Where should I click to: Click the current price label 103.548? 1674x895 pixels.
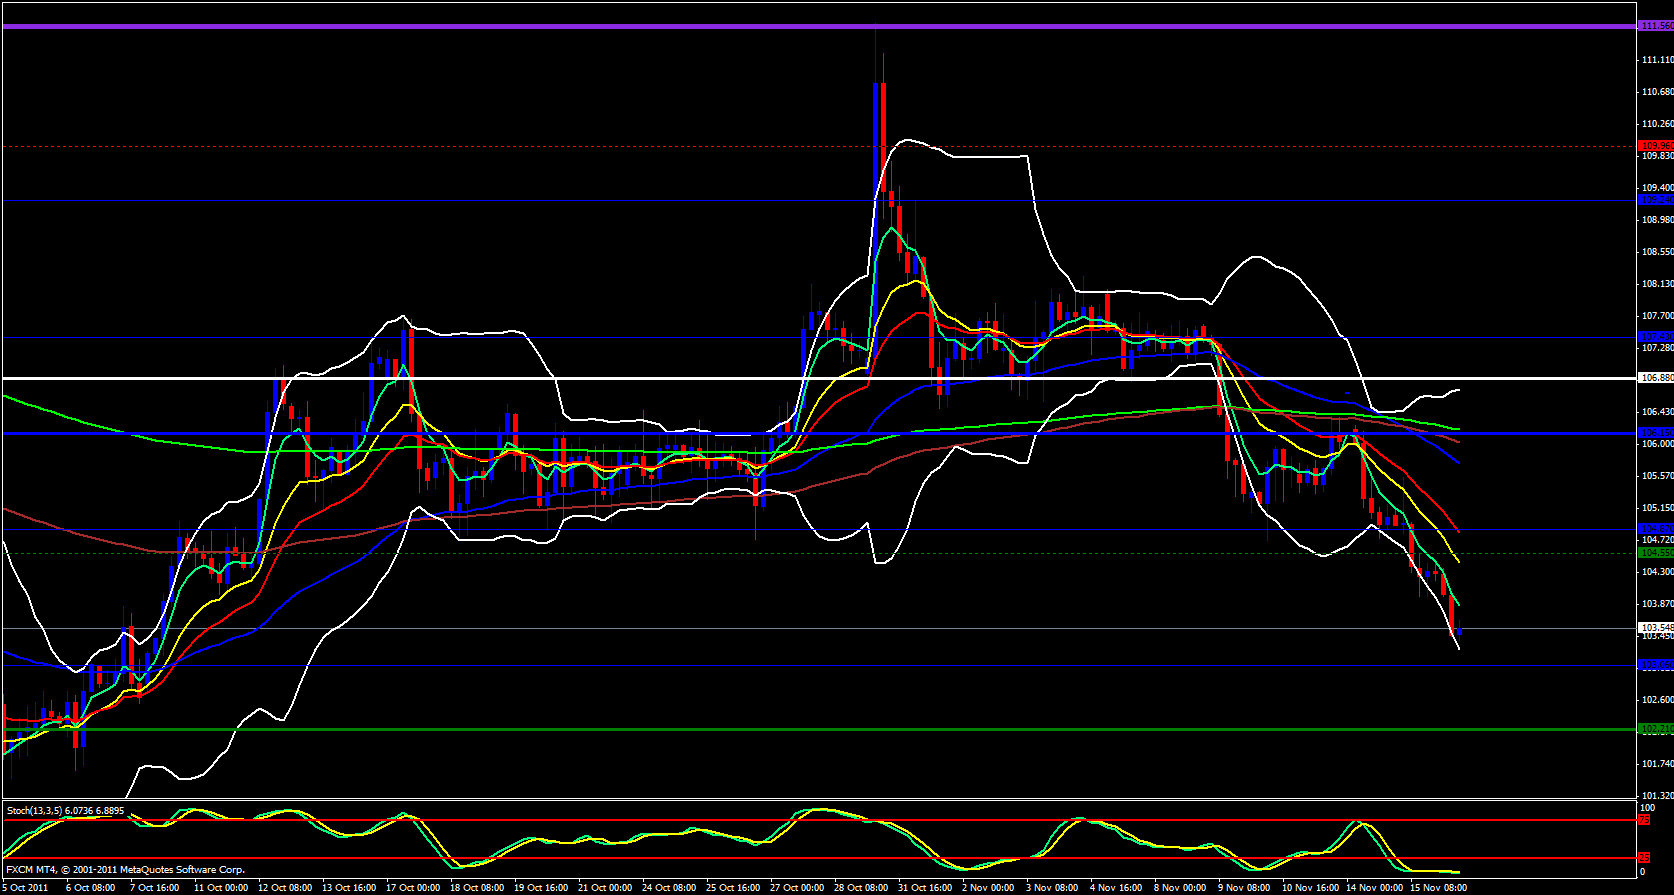click(1656, 627)
